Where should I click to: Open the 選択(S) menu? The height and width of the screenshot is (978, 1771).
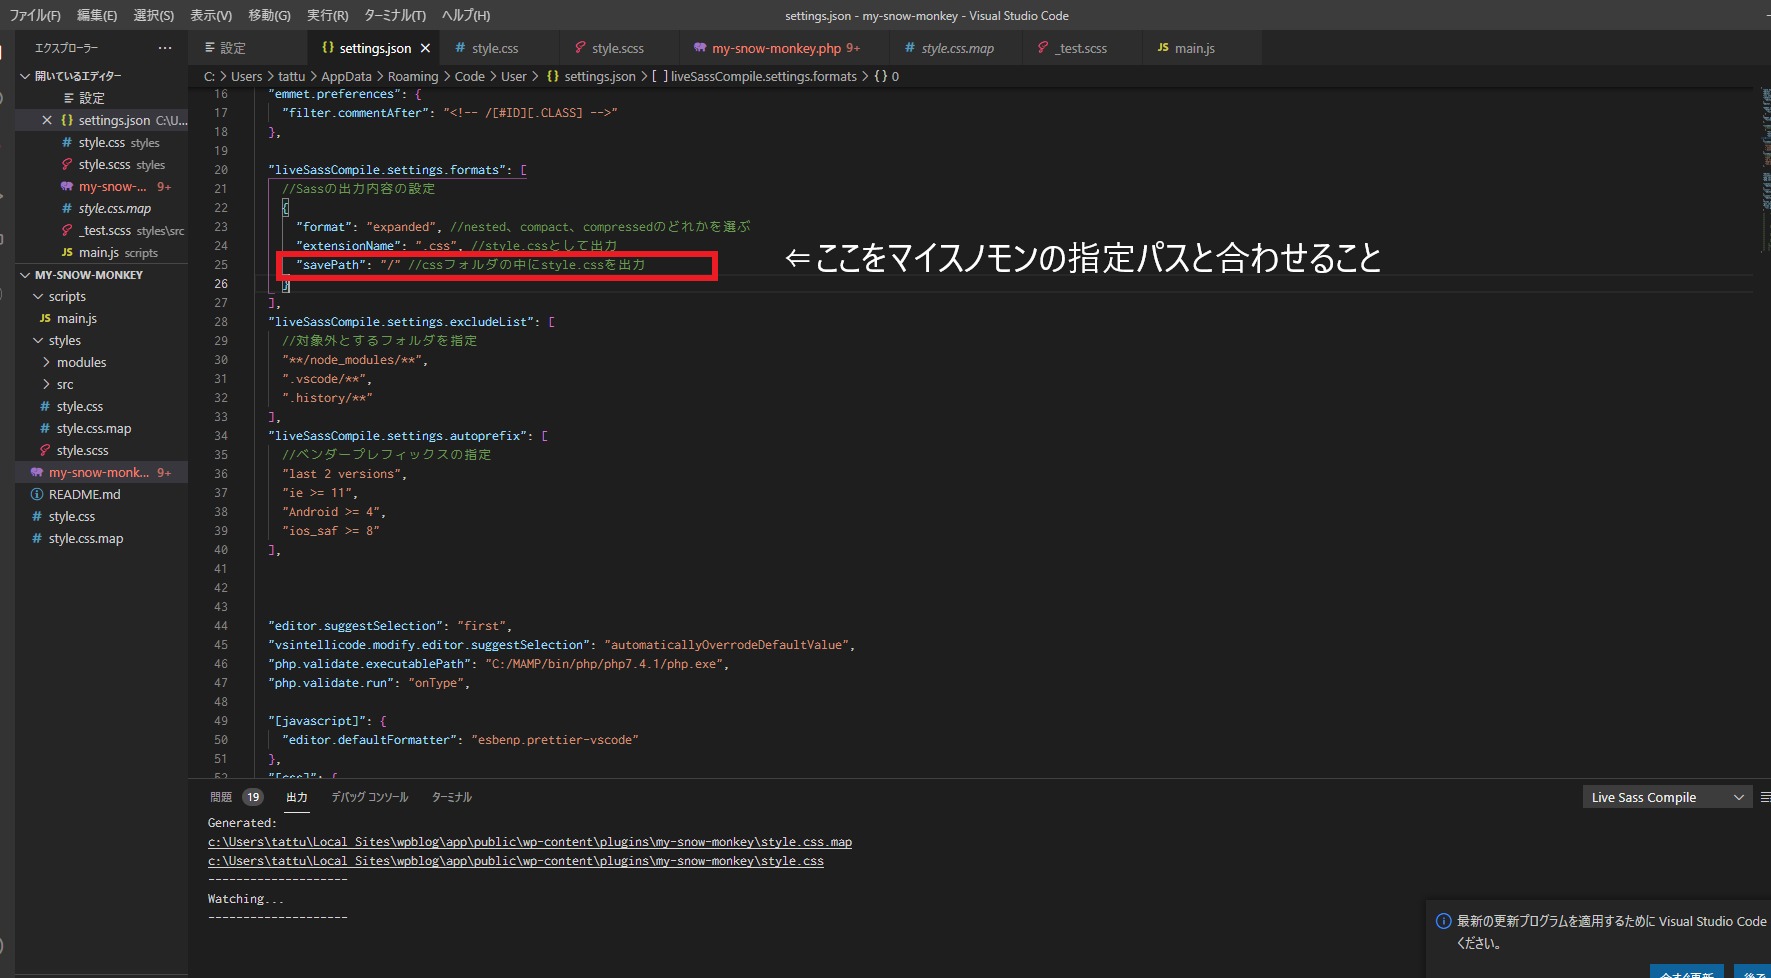(x=154, y=15)
